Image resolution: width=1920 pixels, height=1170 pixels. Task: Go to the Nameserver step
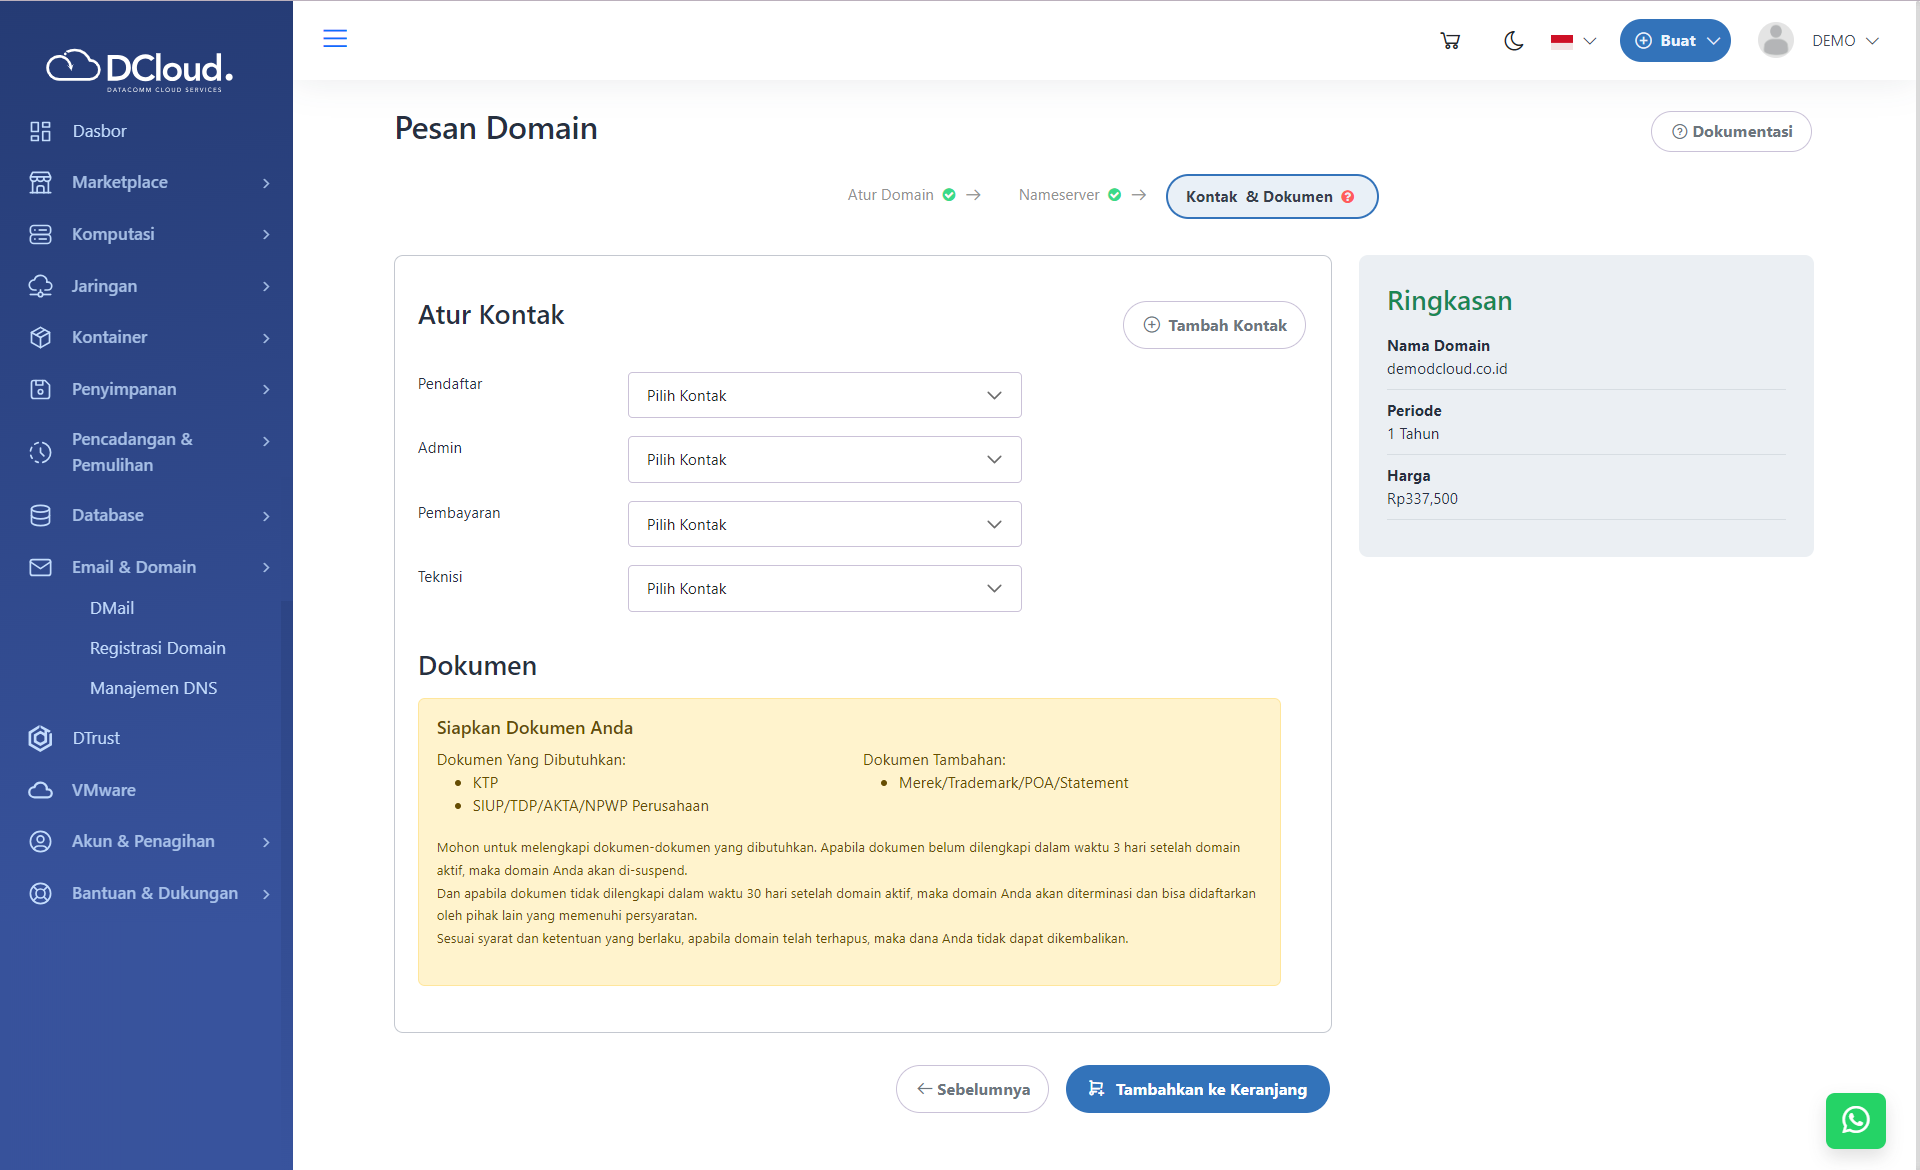click(x=1060, y=194)
